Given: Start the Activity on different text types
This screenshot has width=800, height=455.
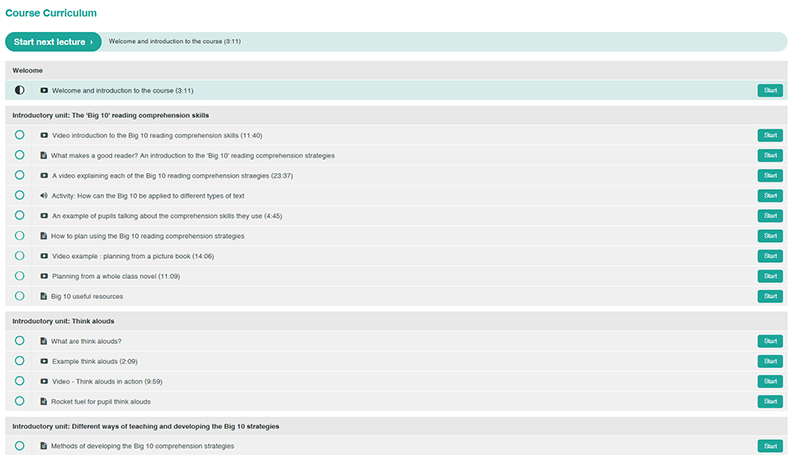Looking at the screenshot, I should (x=770, y=195).
